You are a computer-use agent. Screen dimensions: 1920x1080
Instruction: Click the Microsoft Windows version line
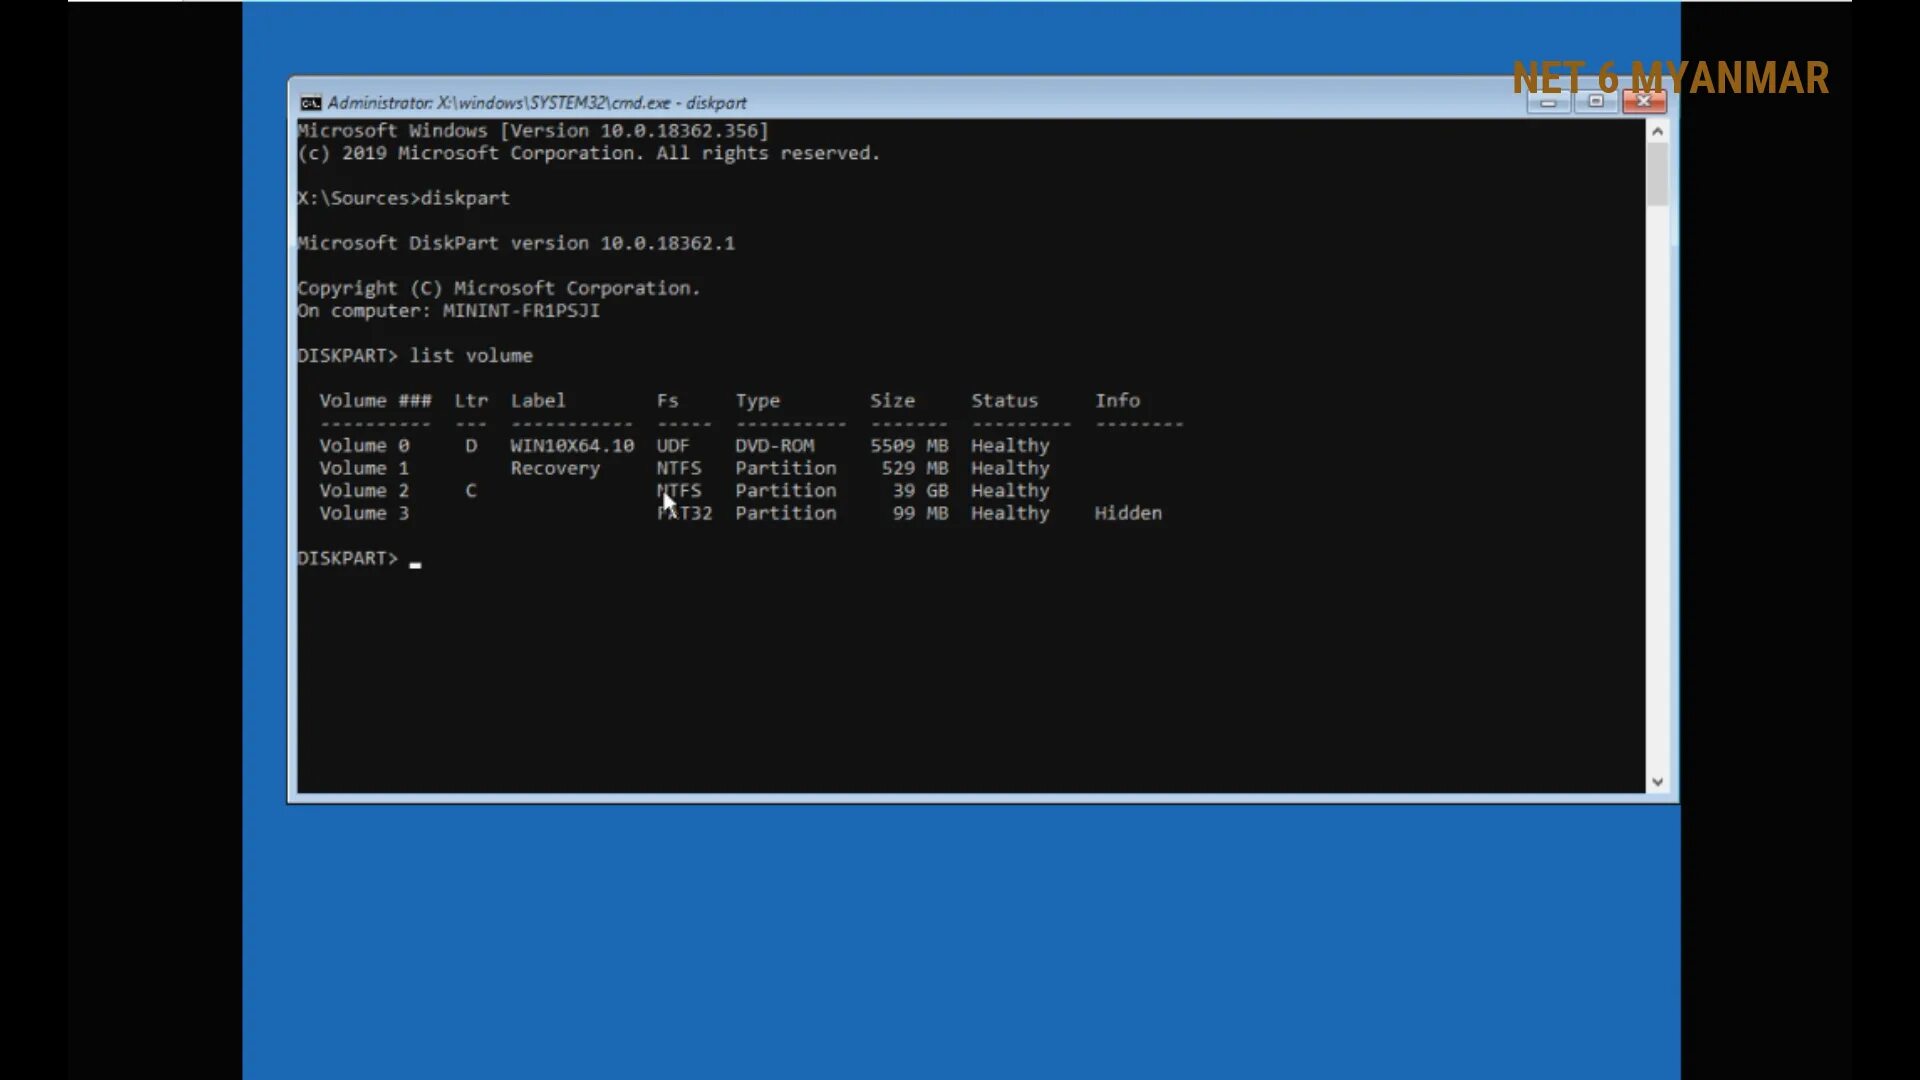(532, 130)
